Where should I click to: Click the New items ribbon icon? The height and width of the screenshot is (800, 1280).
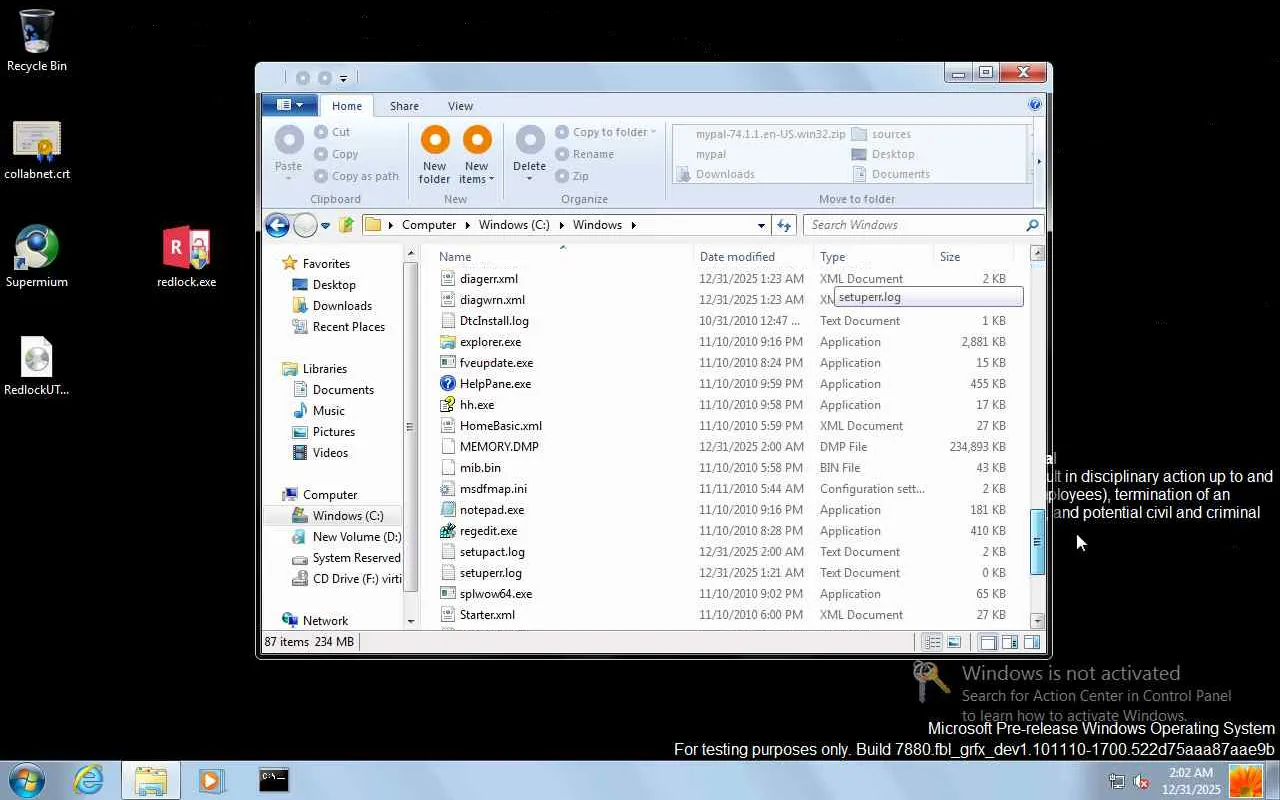pyautogui.click(x=477, y=140)
